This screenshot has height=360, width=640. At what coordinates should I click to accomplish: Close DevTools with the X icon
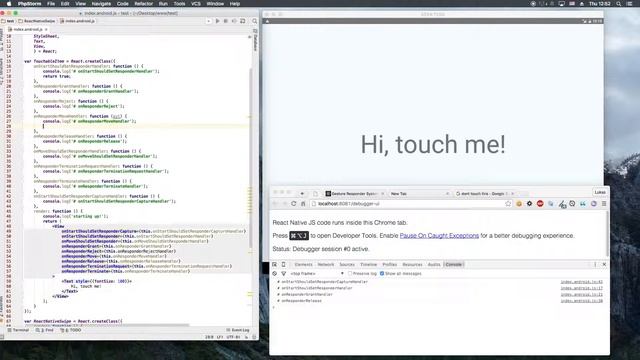604,264
